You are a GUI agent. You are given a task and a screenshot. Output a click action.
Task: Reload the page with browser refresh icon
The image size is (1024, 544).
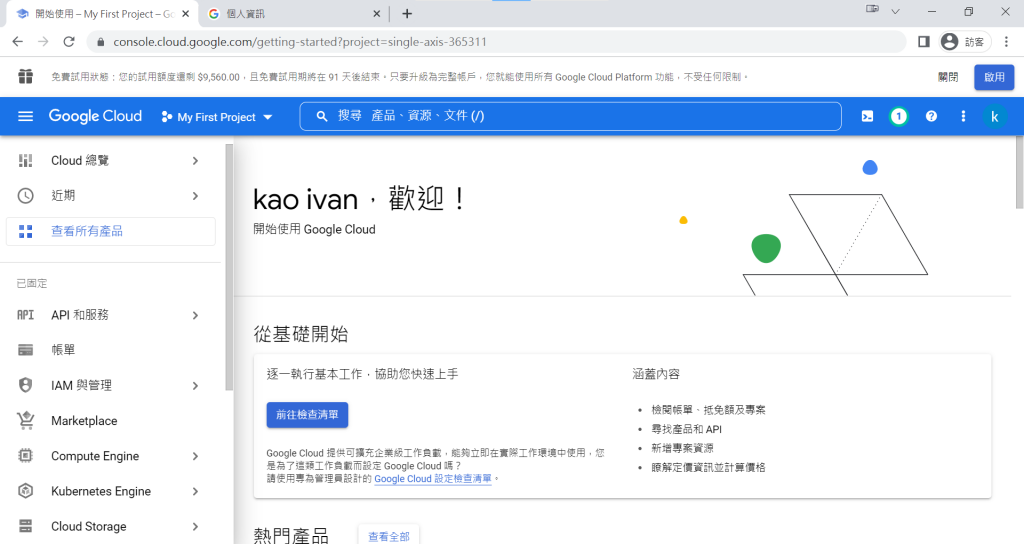[69, 42]
